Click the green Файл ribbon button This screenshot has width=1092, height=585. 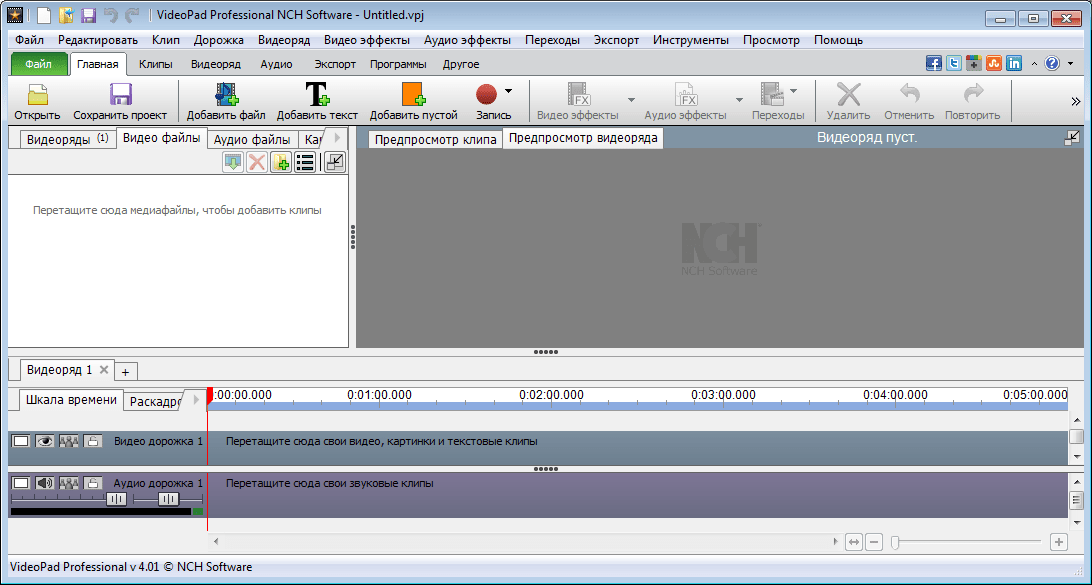tap(39, 64)
